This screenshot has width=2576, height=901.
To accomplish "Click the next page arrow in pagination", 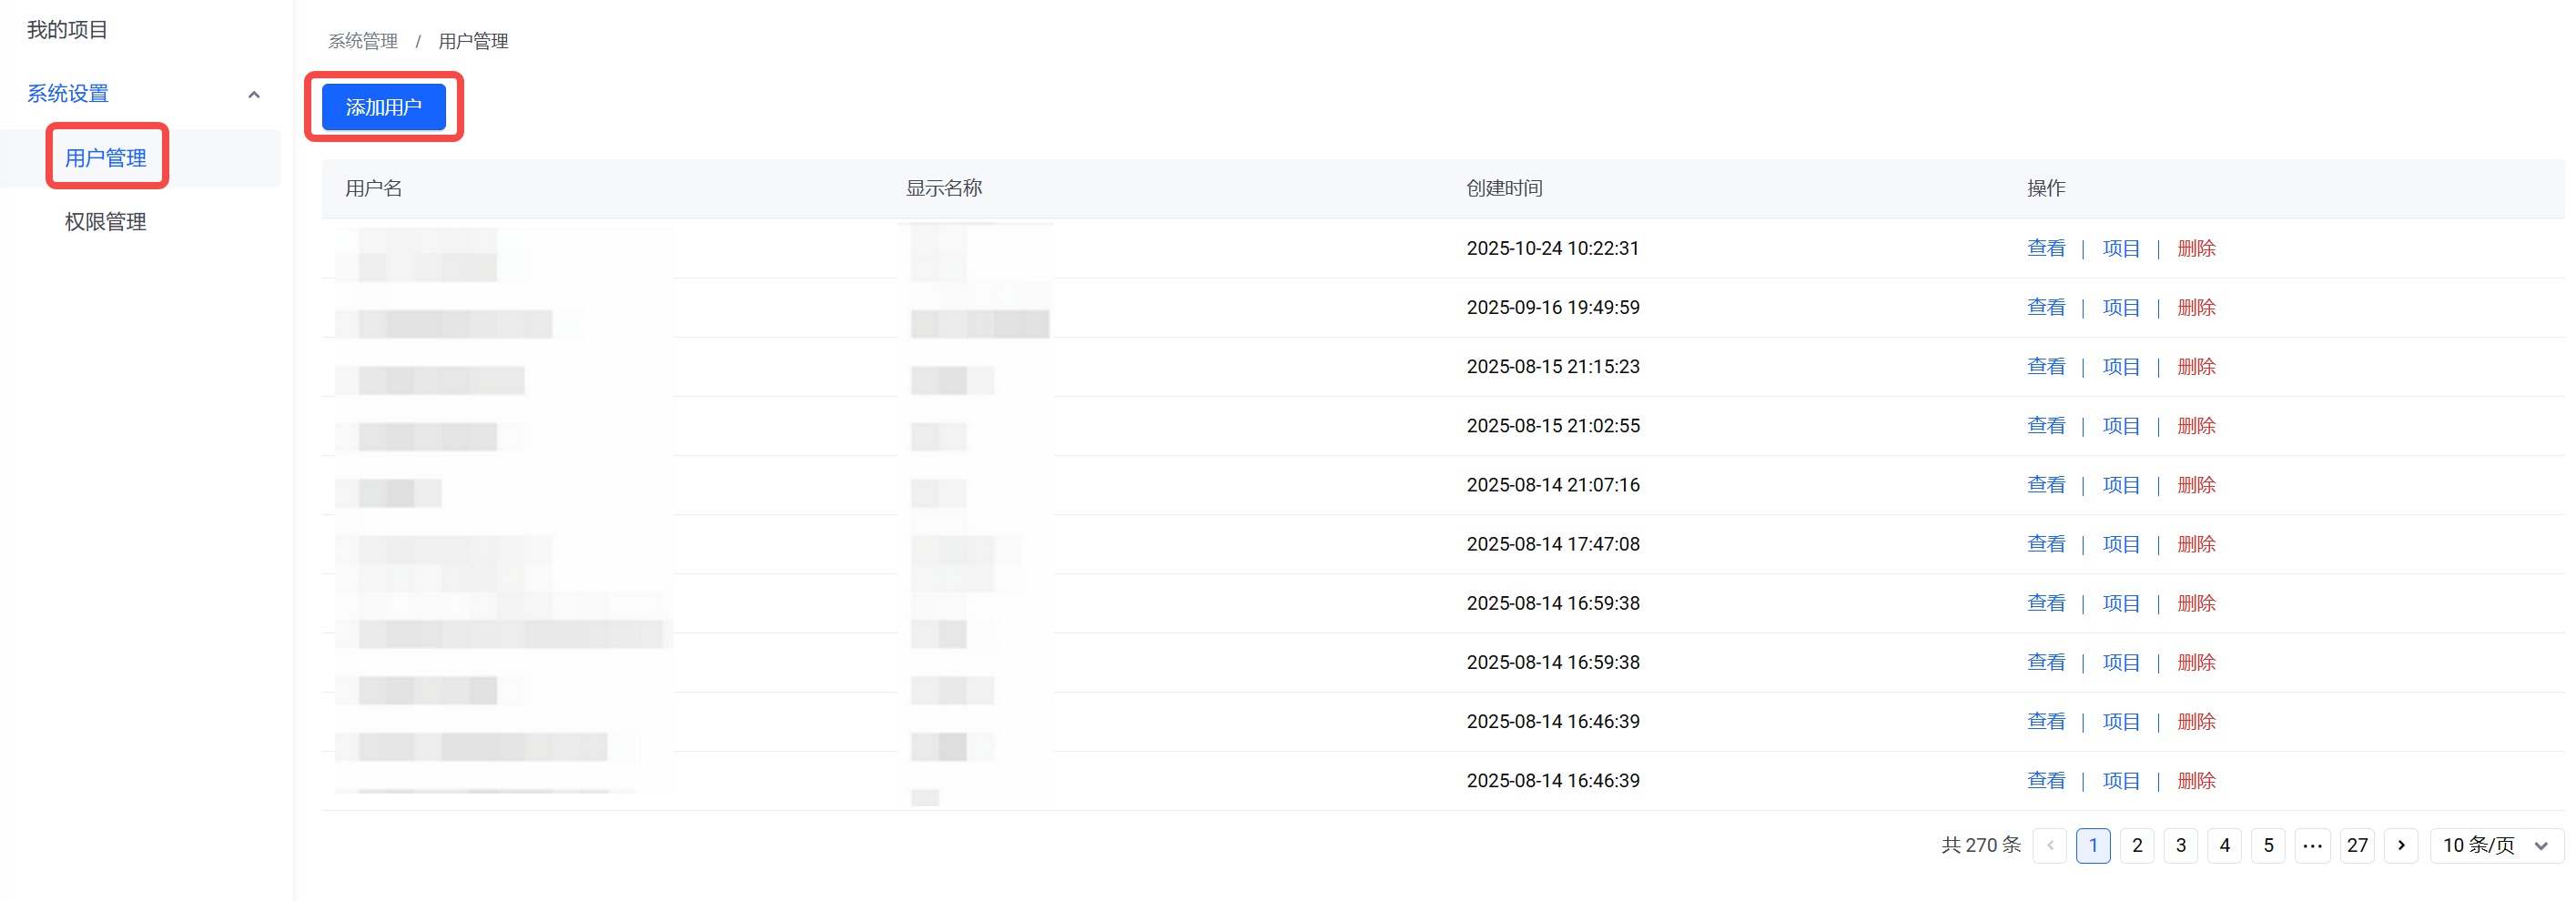I will tap(2400, 845).
